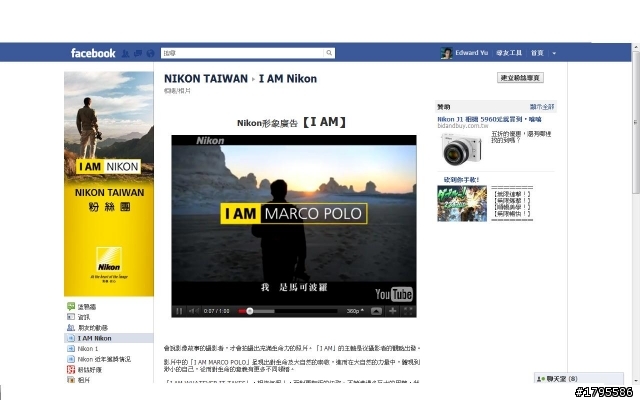Click the white Nikon J1 camera thumbnail

462,149
